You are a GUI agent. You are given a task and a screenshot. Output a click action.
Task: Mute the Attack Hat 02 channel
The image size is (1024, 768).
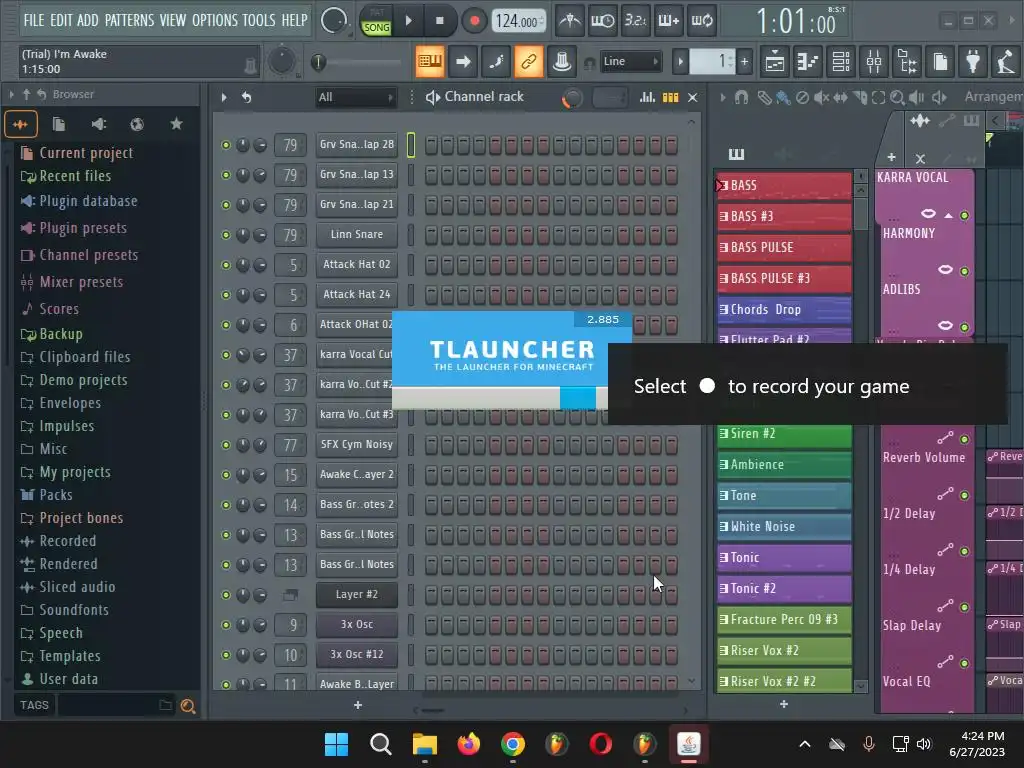[x=226, y=264]
